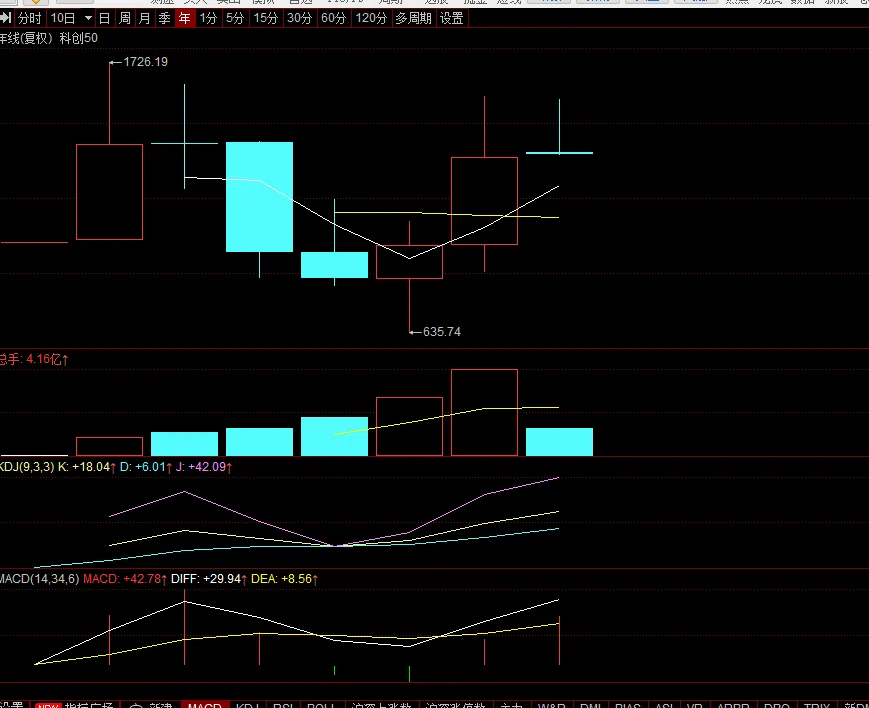869x708 pixels.
Task: Select the first red hollow candle below 1726.19
Action: point(109,192)
